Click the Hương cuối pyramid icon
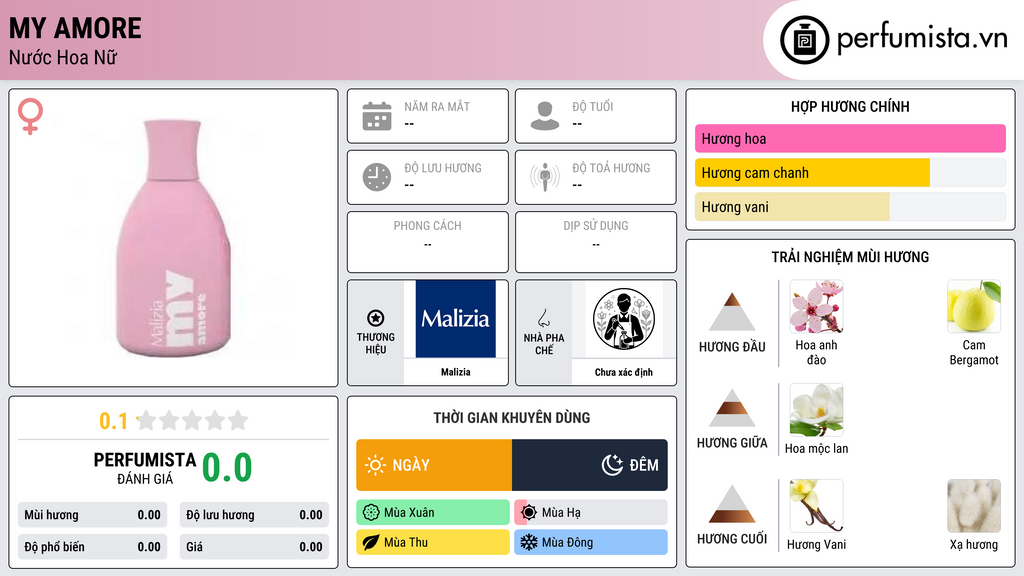 pyautogui.click(x=732, y=504)
